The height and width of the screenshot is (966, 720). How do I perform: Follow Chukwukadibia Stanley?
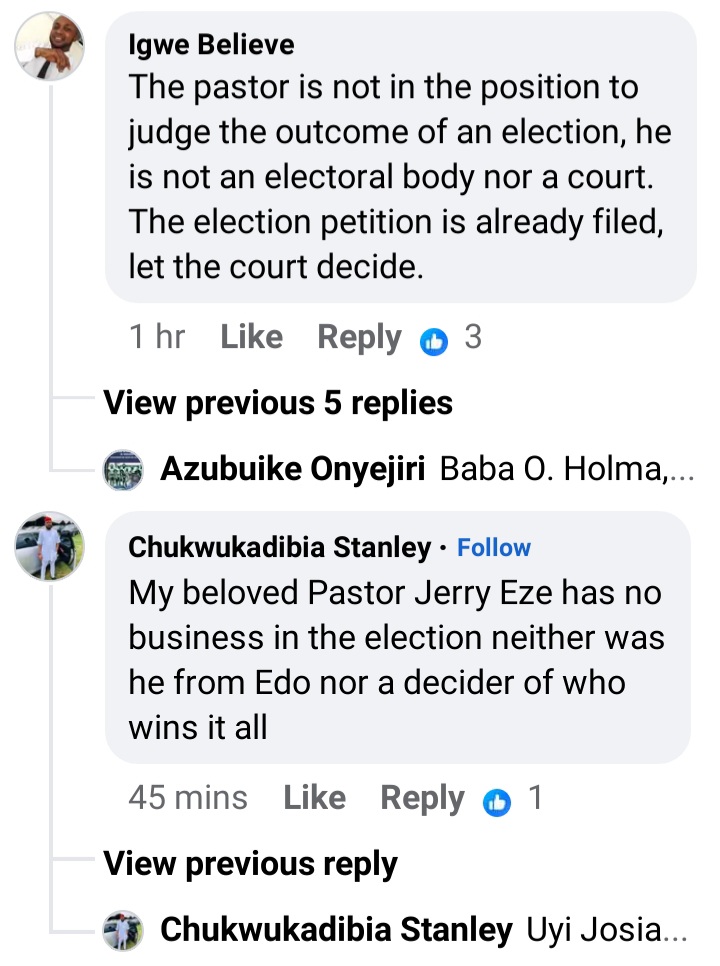494,548
